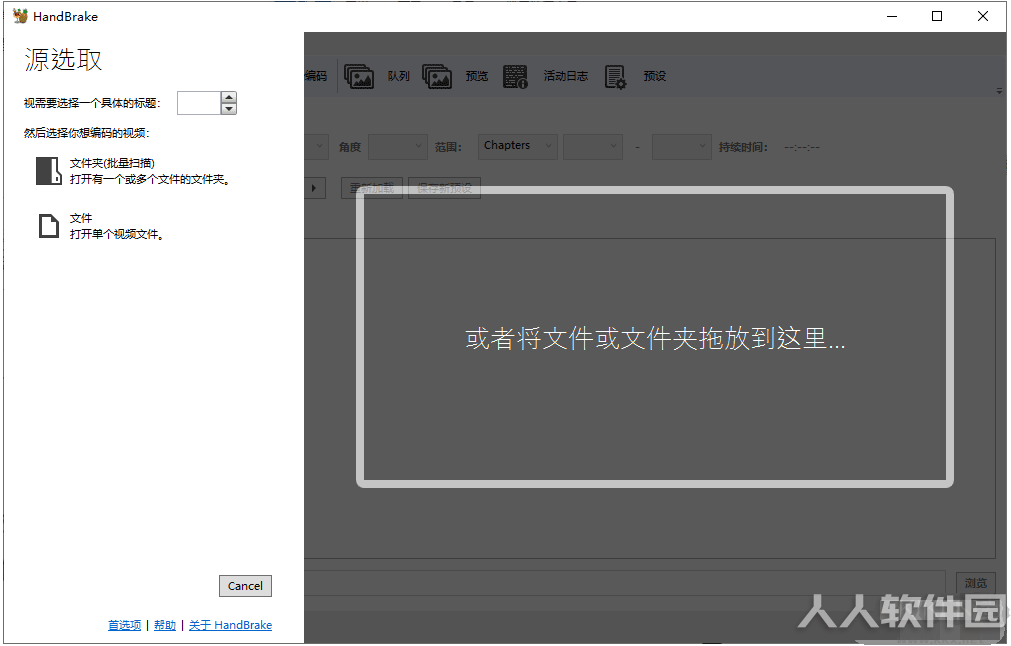This screenshot has width=1011, height=646.
Task: Open the starting chapter dropdown
Action: [x=593, y=146]
